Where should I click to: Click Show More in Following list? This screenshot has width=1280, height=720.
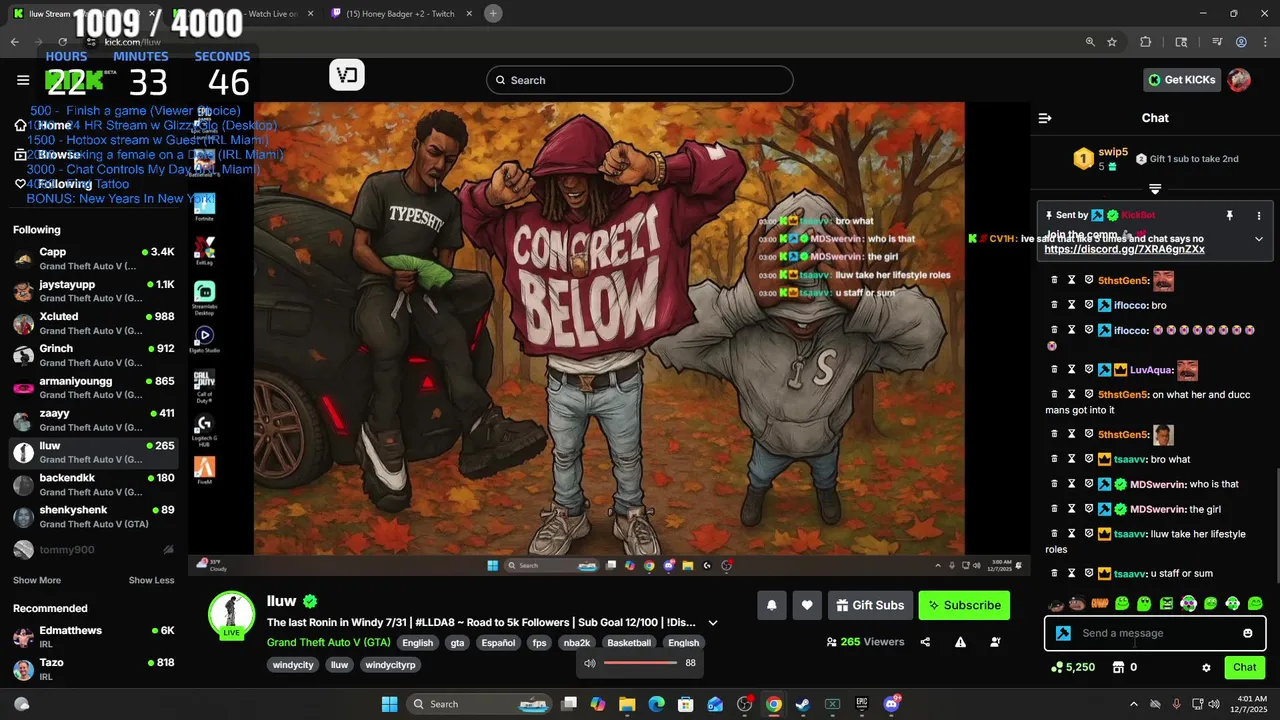tap(37, 580)
